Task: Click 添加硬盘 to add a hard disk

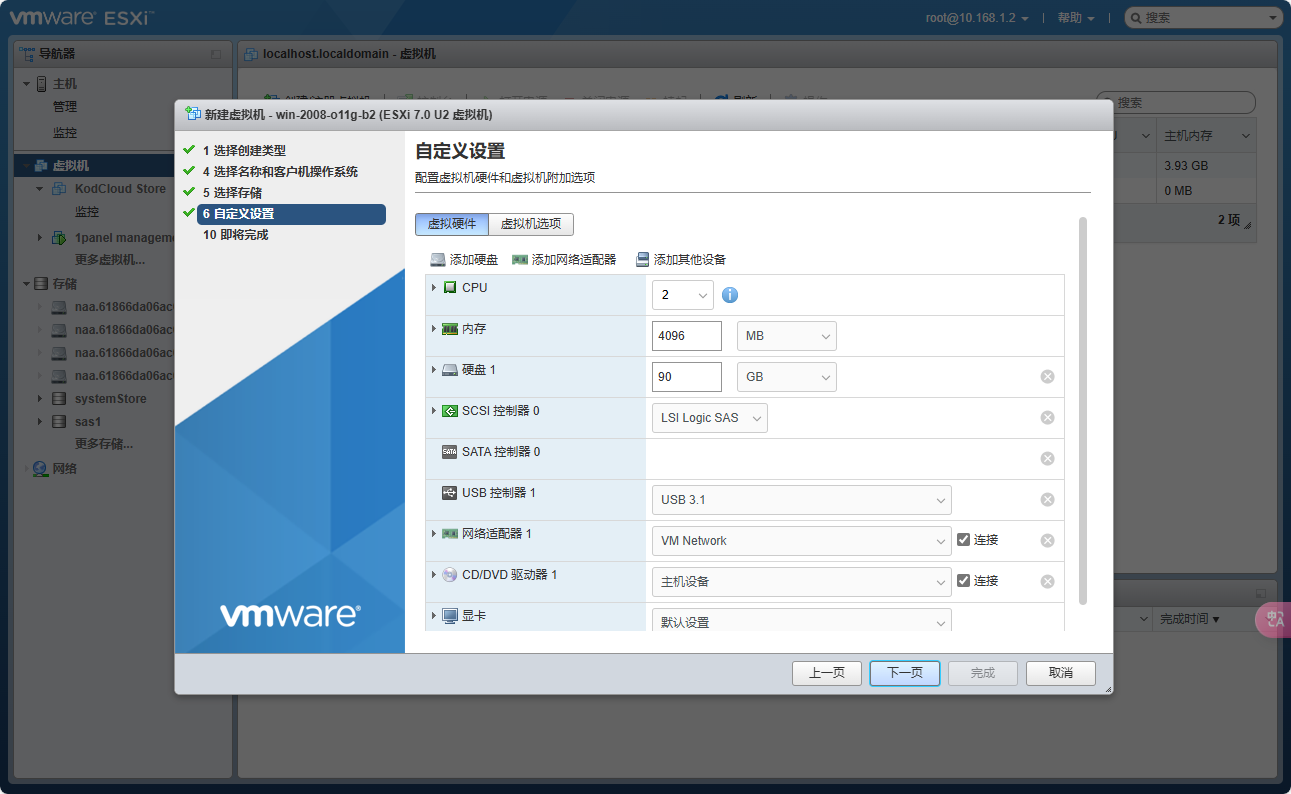Action: pyautogui.click(x=464, y=260)
